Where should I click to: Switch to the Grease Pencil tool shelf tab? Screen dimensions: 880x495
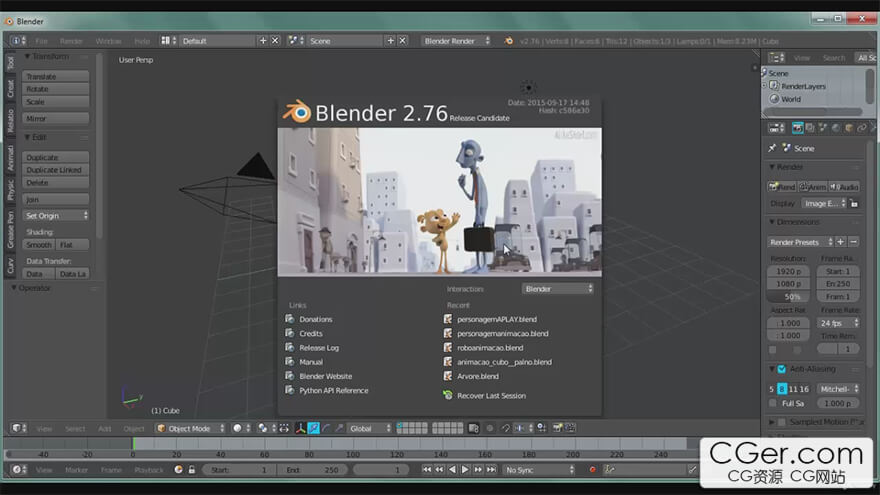(11, 230)
